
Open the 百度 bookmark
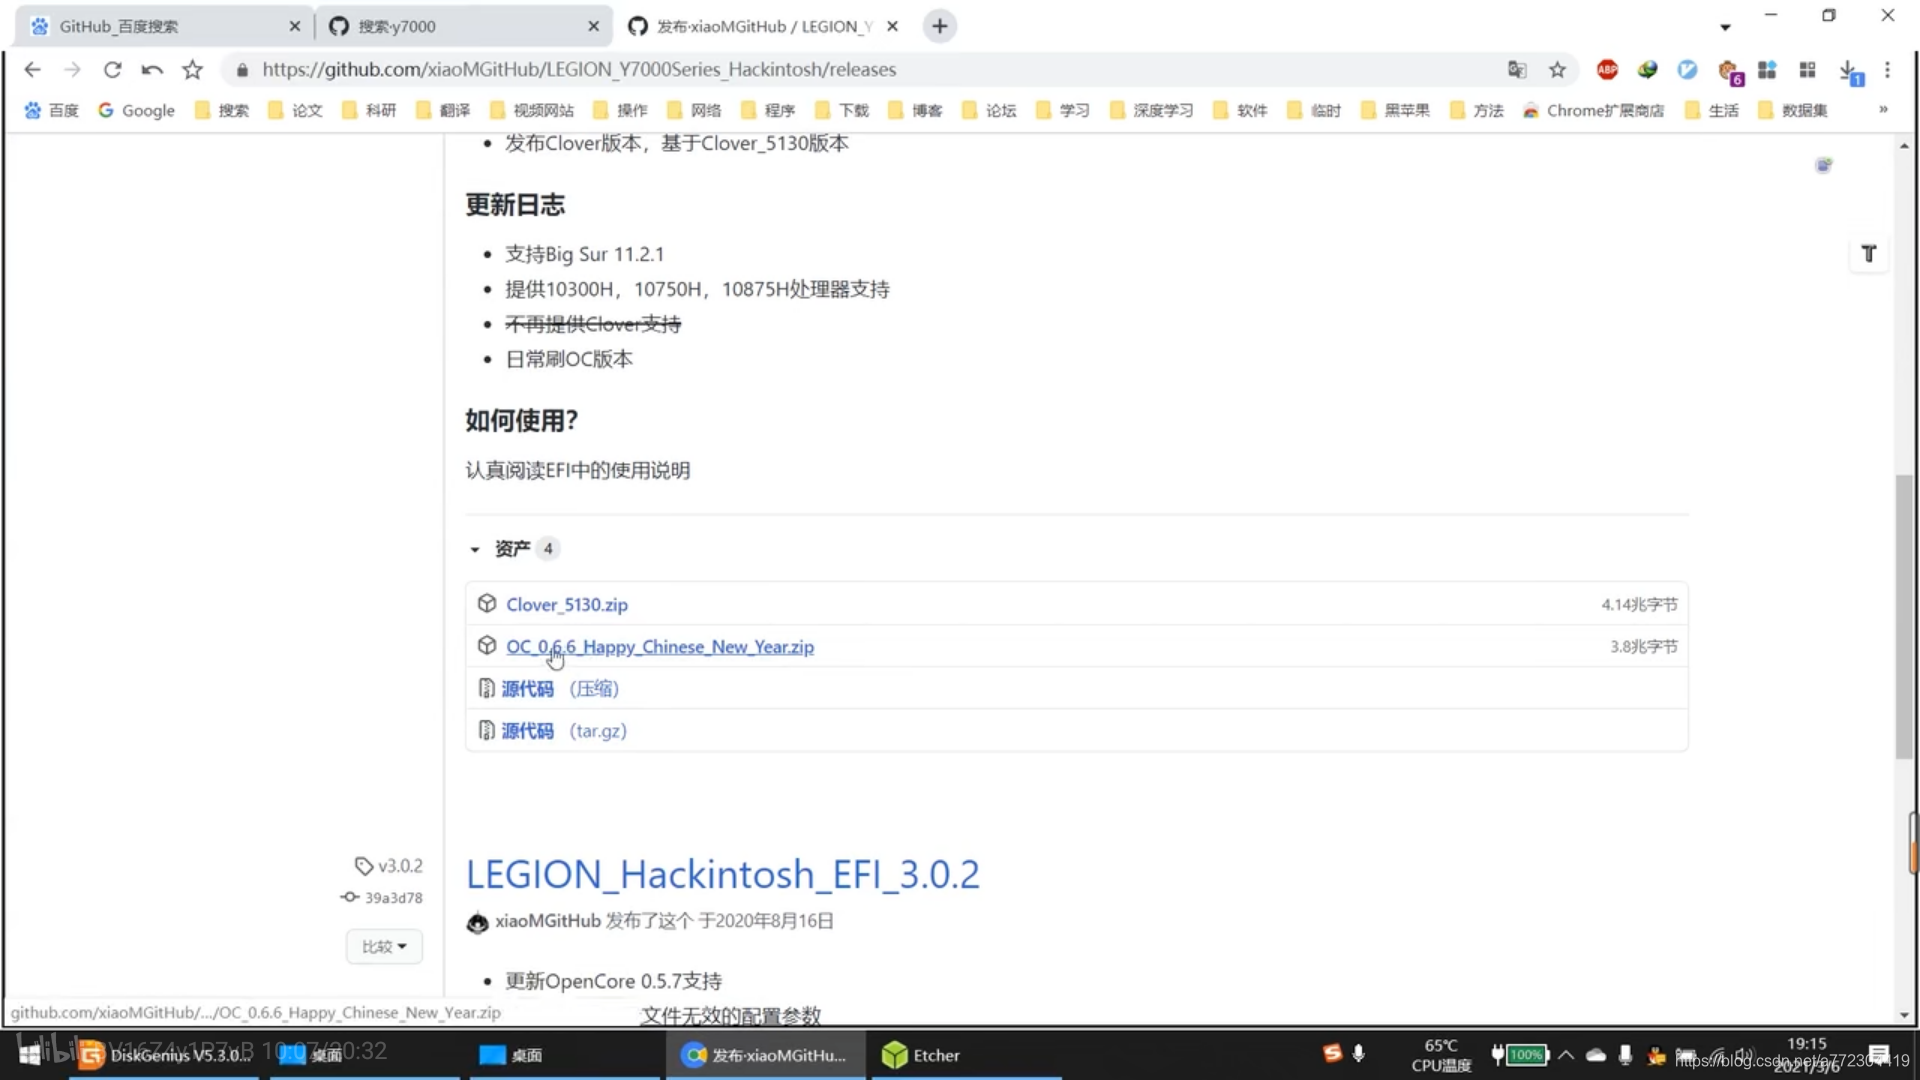point(52,110)
